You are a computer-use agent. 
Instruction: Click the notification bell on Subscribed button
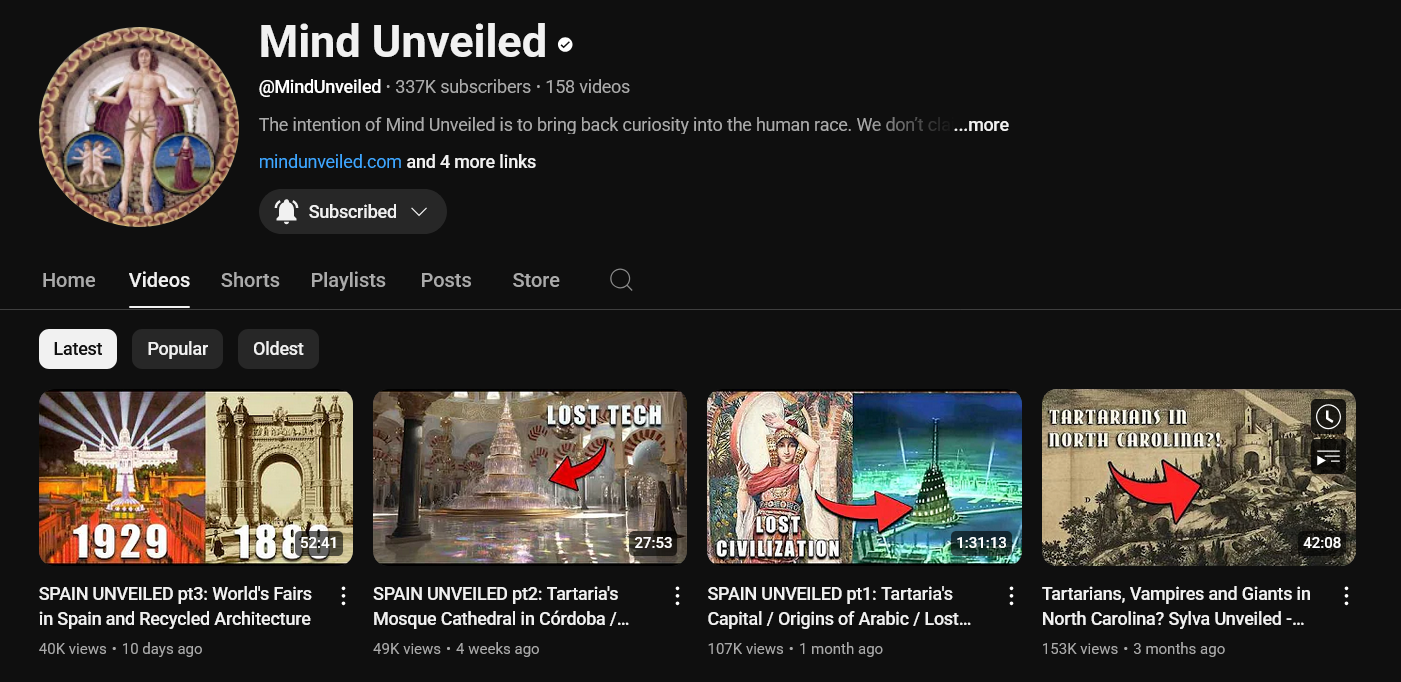(287, 211)
